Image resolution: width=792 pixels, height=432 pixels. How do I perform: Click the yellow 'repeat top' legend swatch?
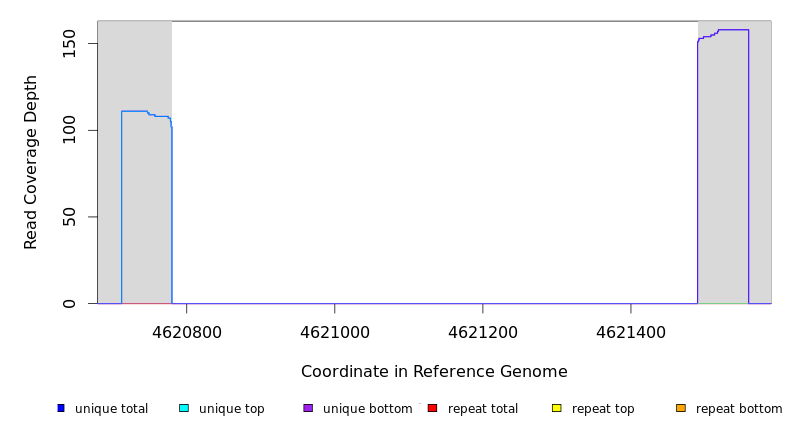pos(557,408)
